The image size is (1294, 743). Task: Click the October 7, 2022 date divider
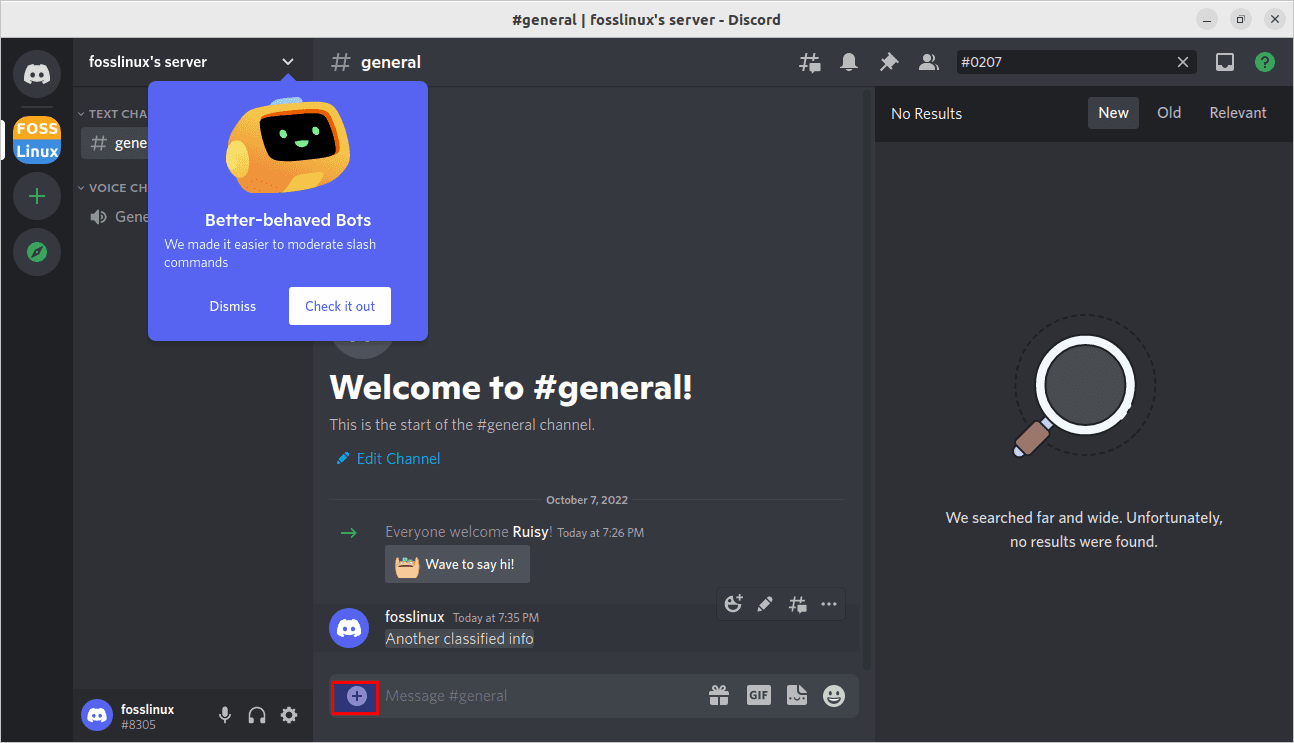[x=587, y=500]
